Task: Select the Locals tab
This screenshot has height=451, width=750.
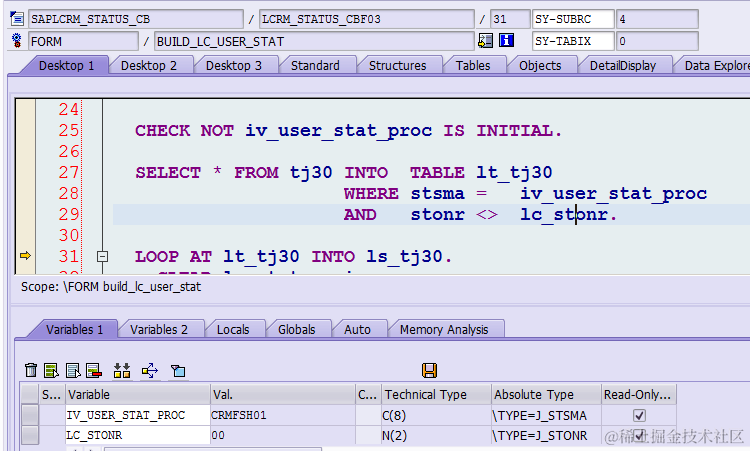Action: [233, 330]
